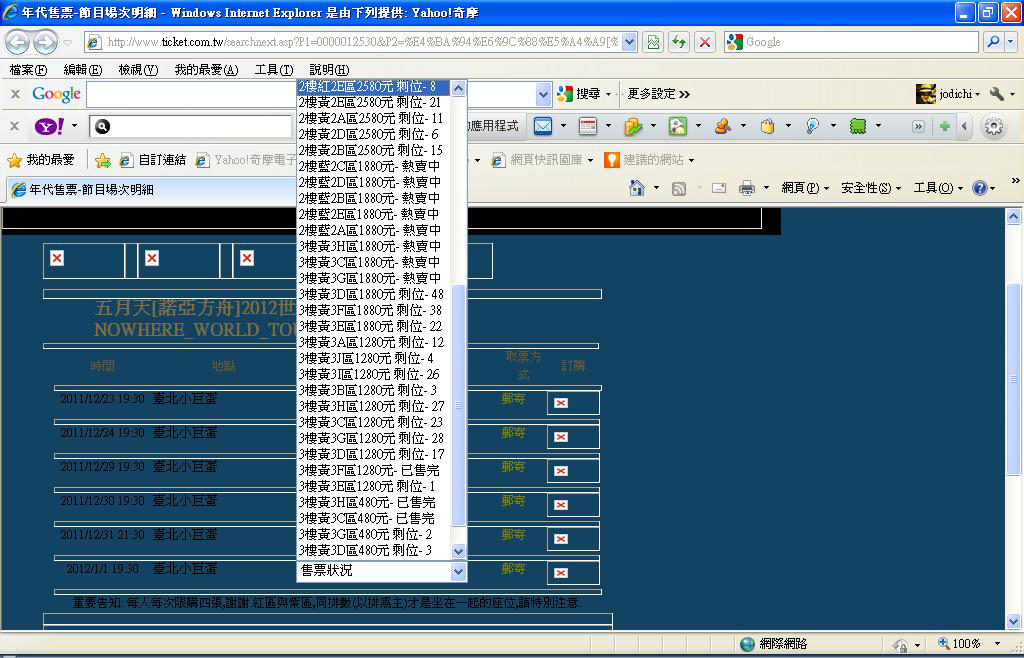The height and width of the screenshot is (658, 1024).
Task: Close the Yahoo toolbar with its X
Action: point(15,126)
